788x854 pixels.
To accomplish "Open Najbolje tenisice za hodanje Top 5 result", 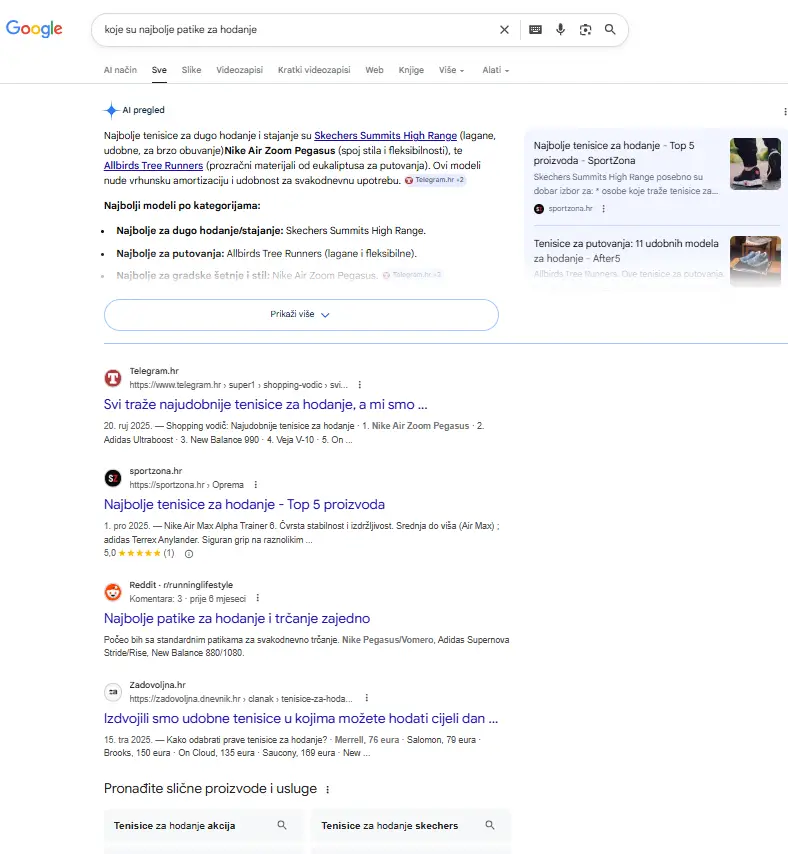I will 245,505.
